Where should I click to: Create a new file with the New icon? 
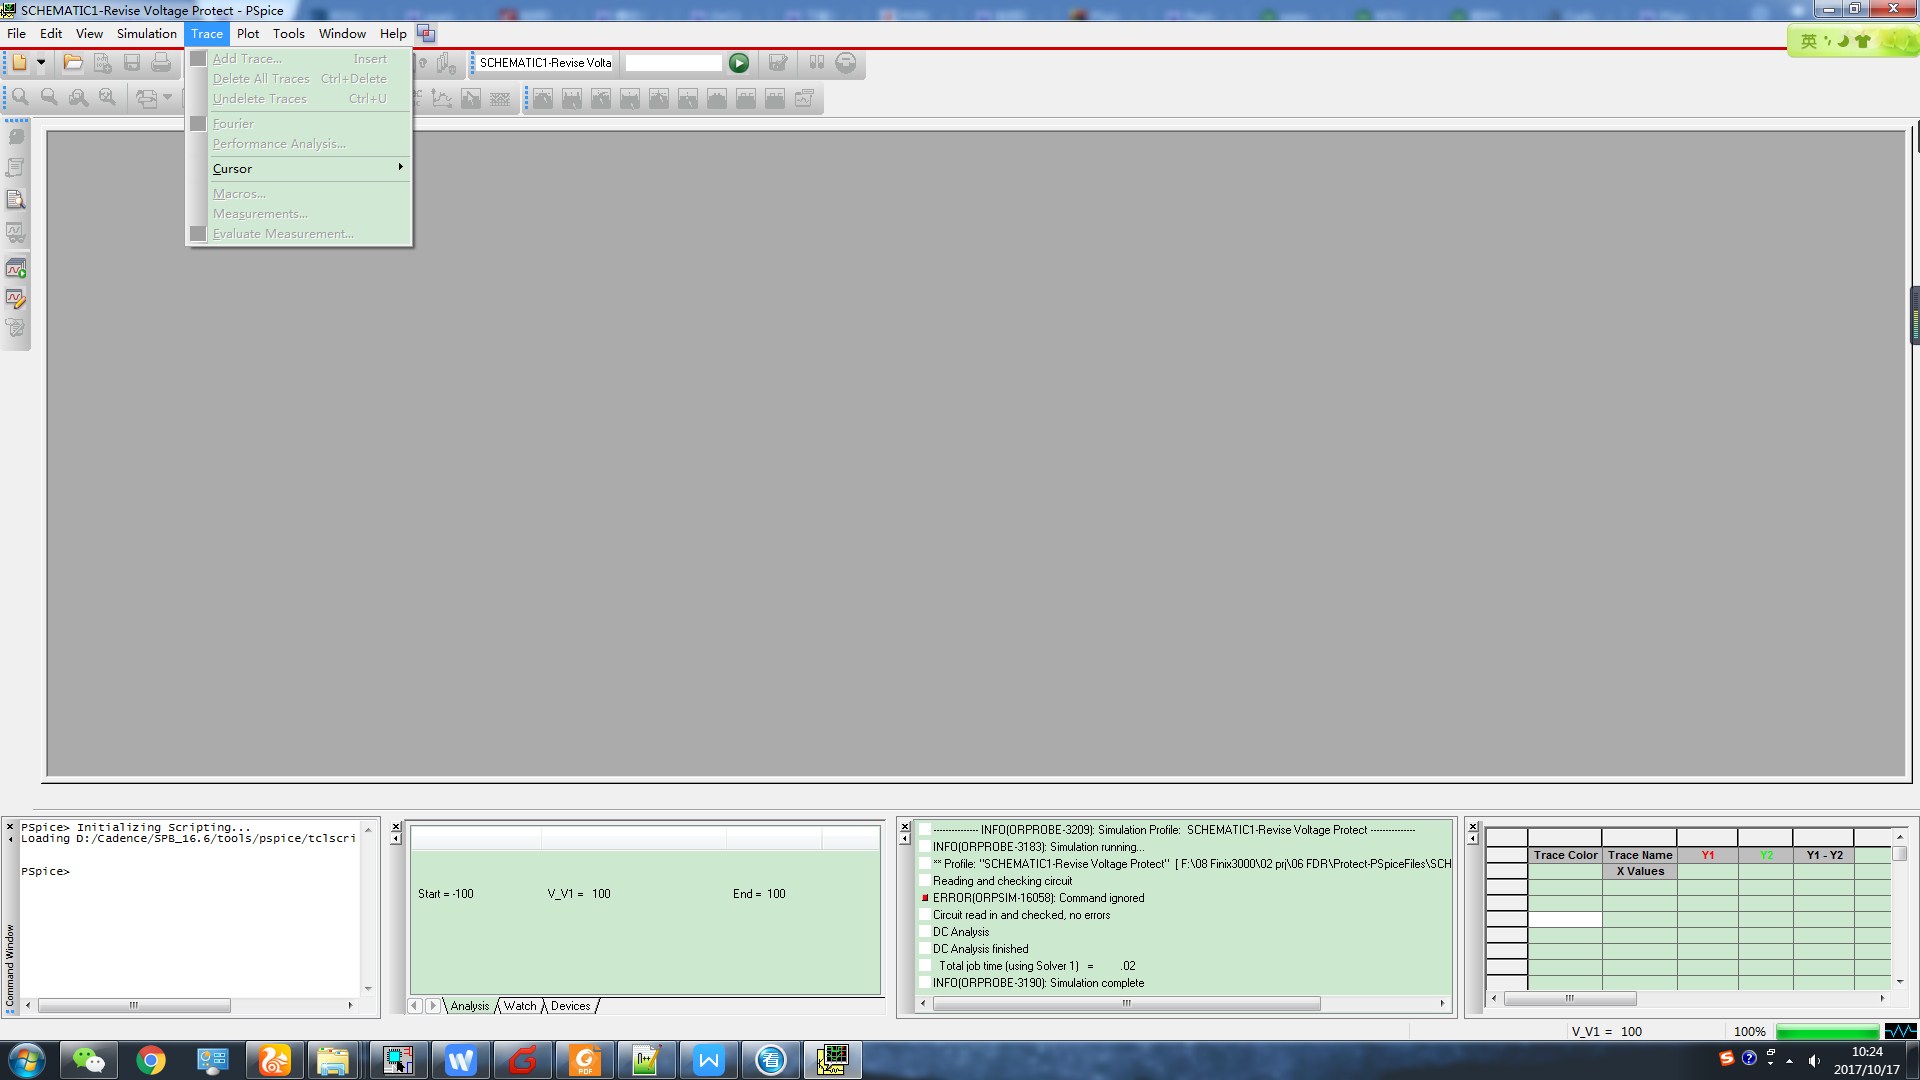point(19,63)
